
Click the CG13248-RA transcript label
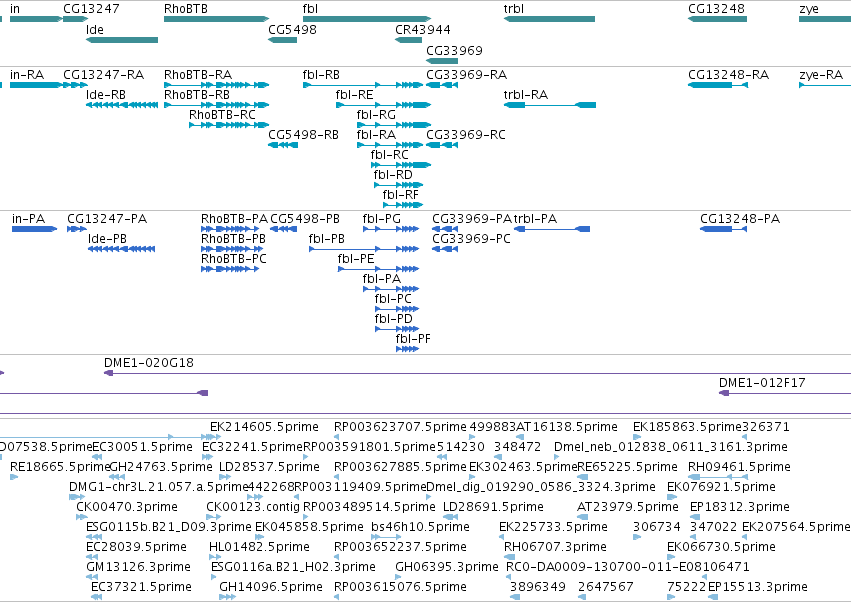[728, 74]
